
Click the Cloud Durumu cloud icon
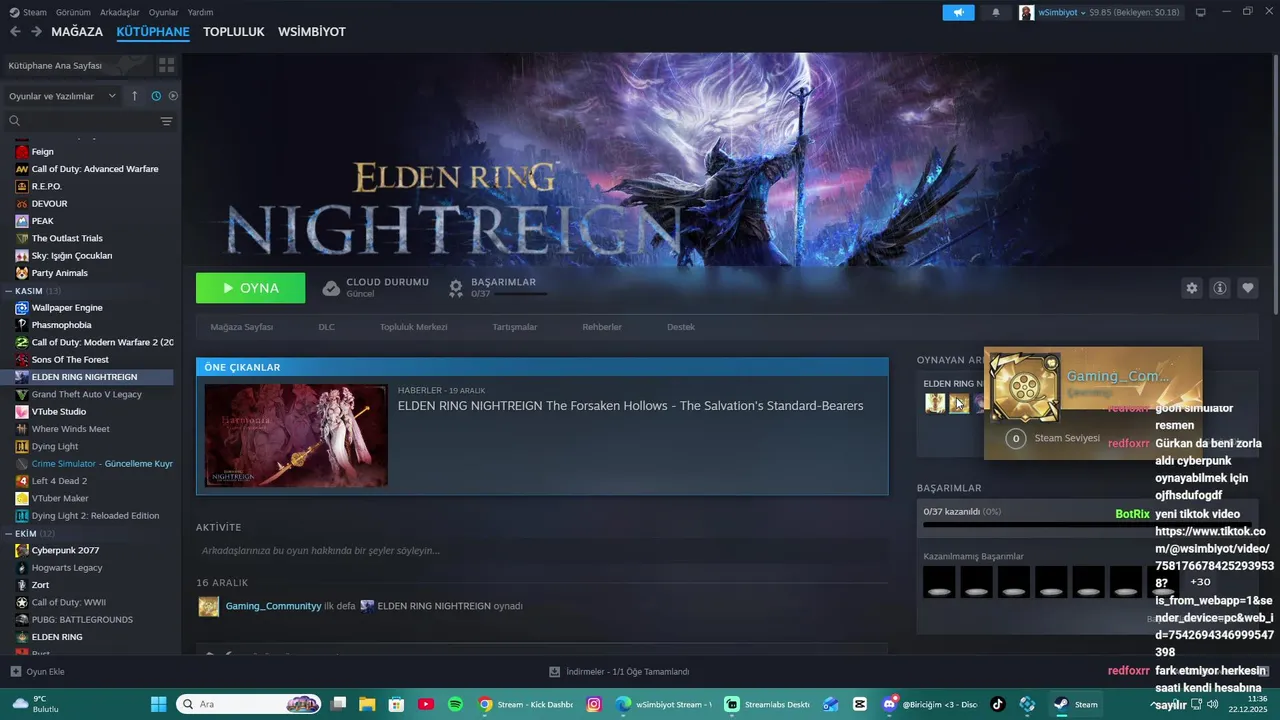pyautogui.click(x=331, y=288)
